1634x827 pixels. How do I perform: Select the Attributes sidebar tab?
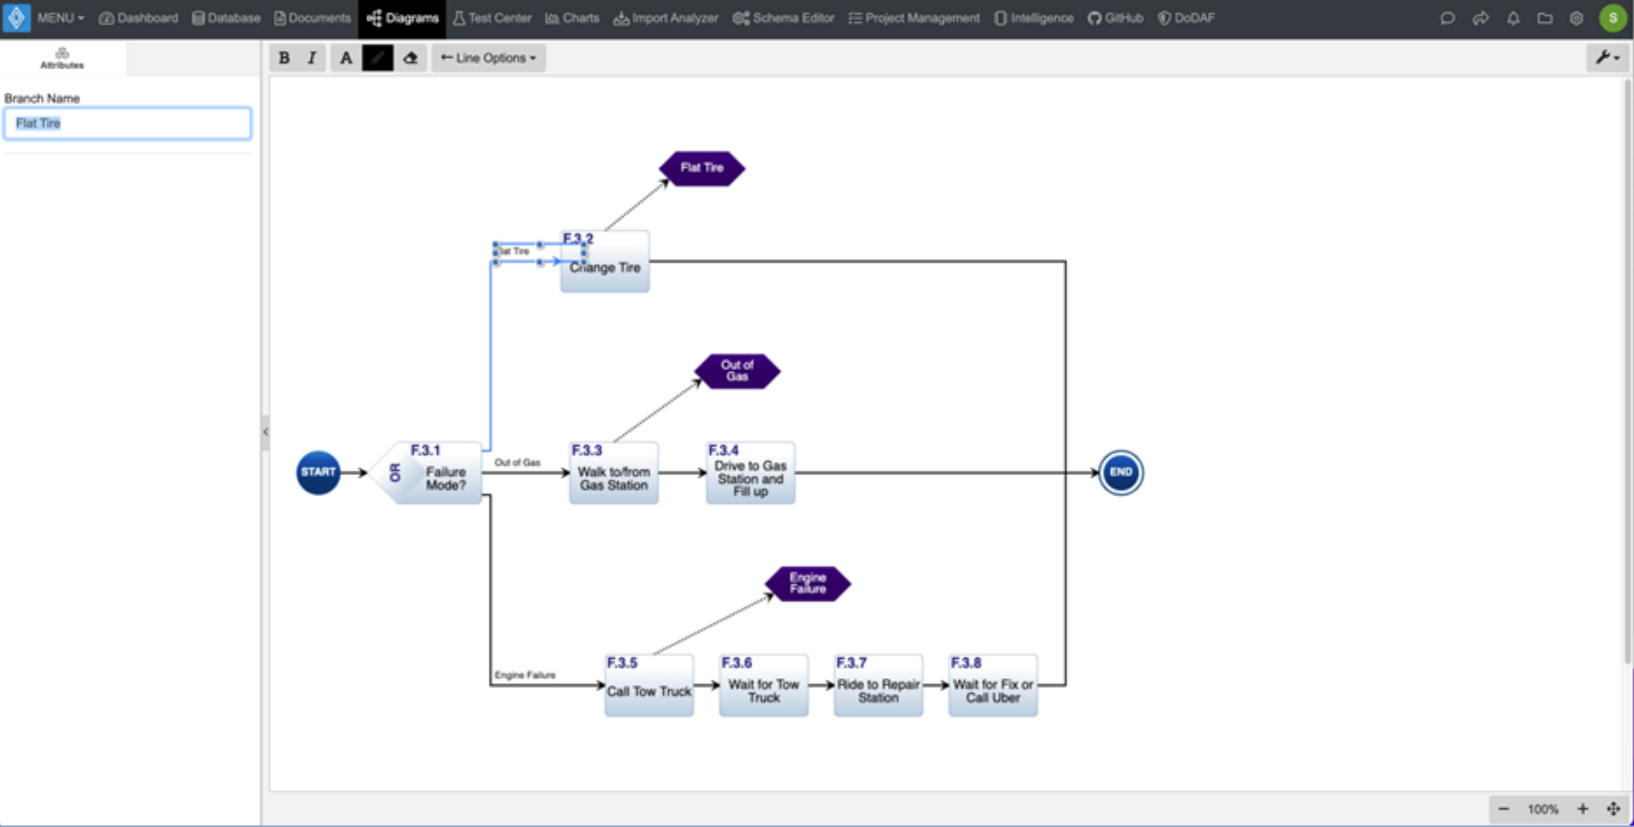[62, 58]
